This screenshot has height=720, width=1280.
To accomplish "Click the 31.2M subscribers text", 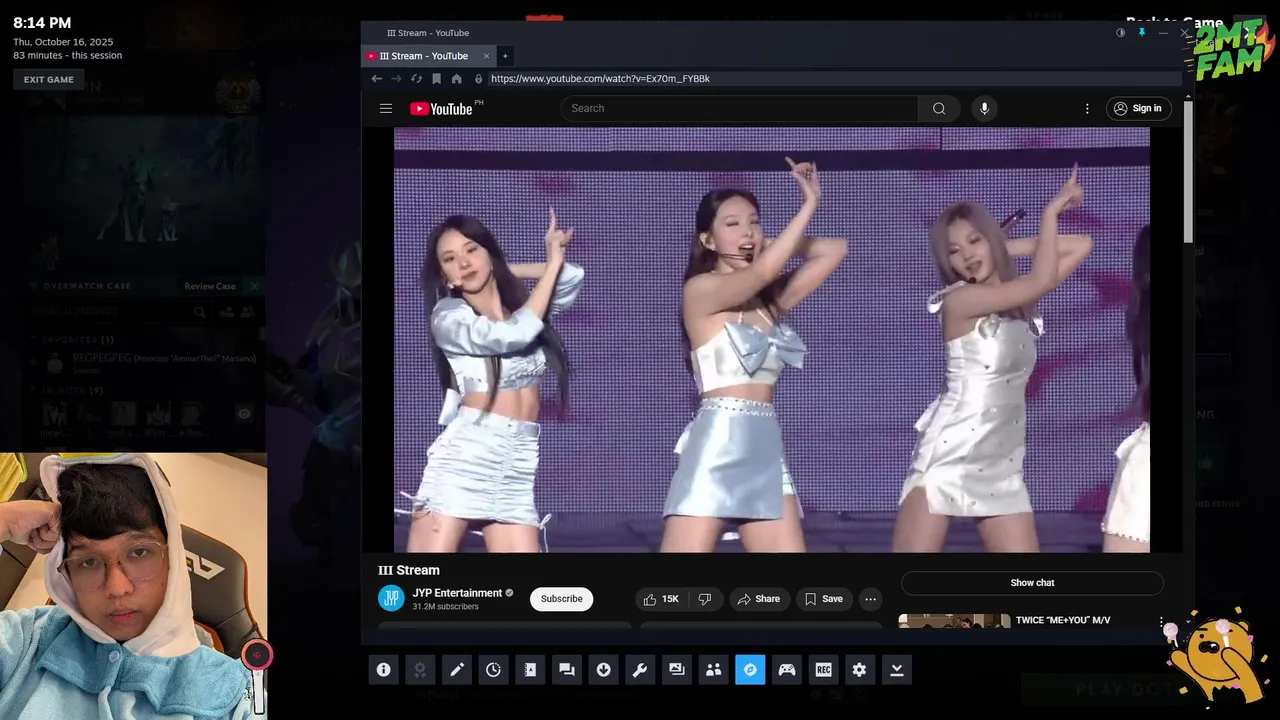I will pyautogui.click(x=446, y=607).
